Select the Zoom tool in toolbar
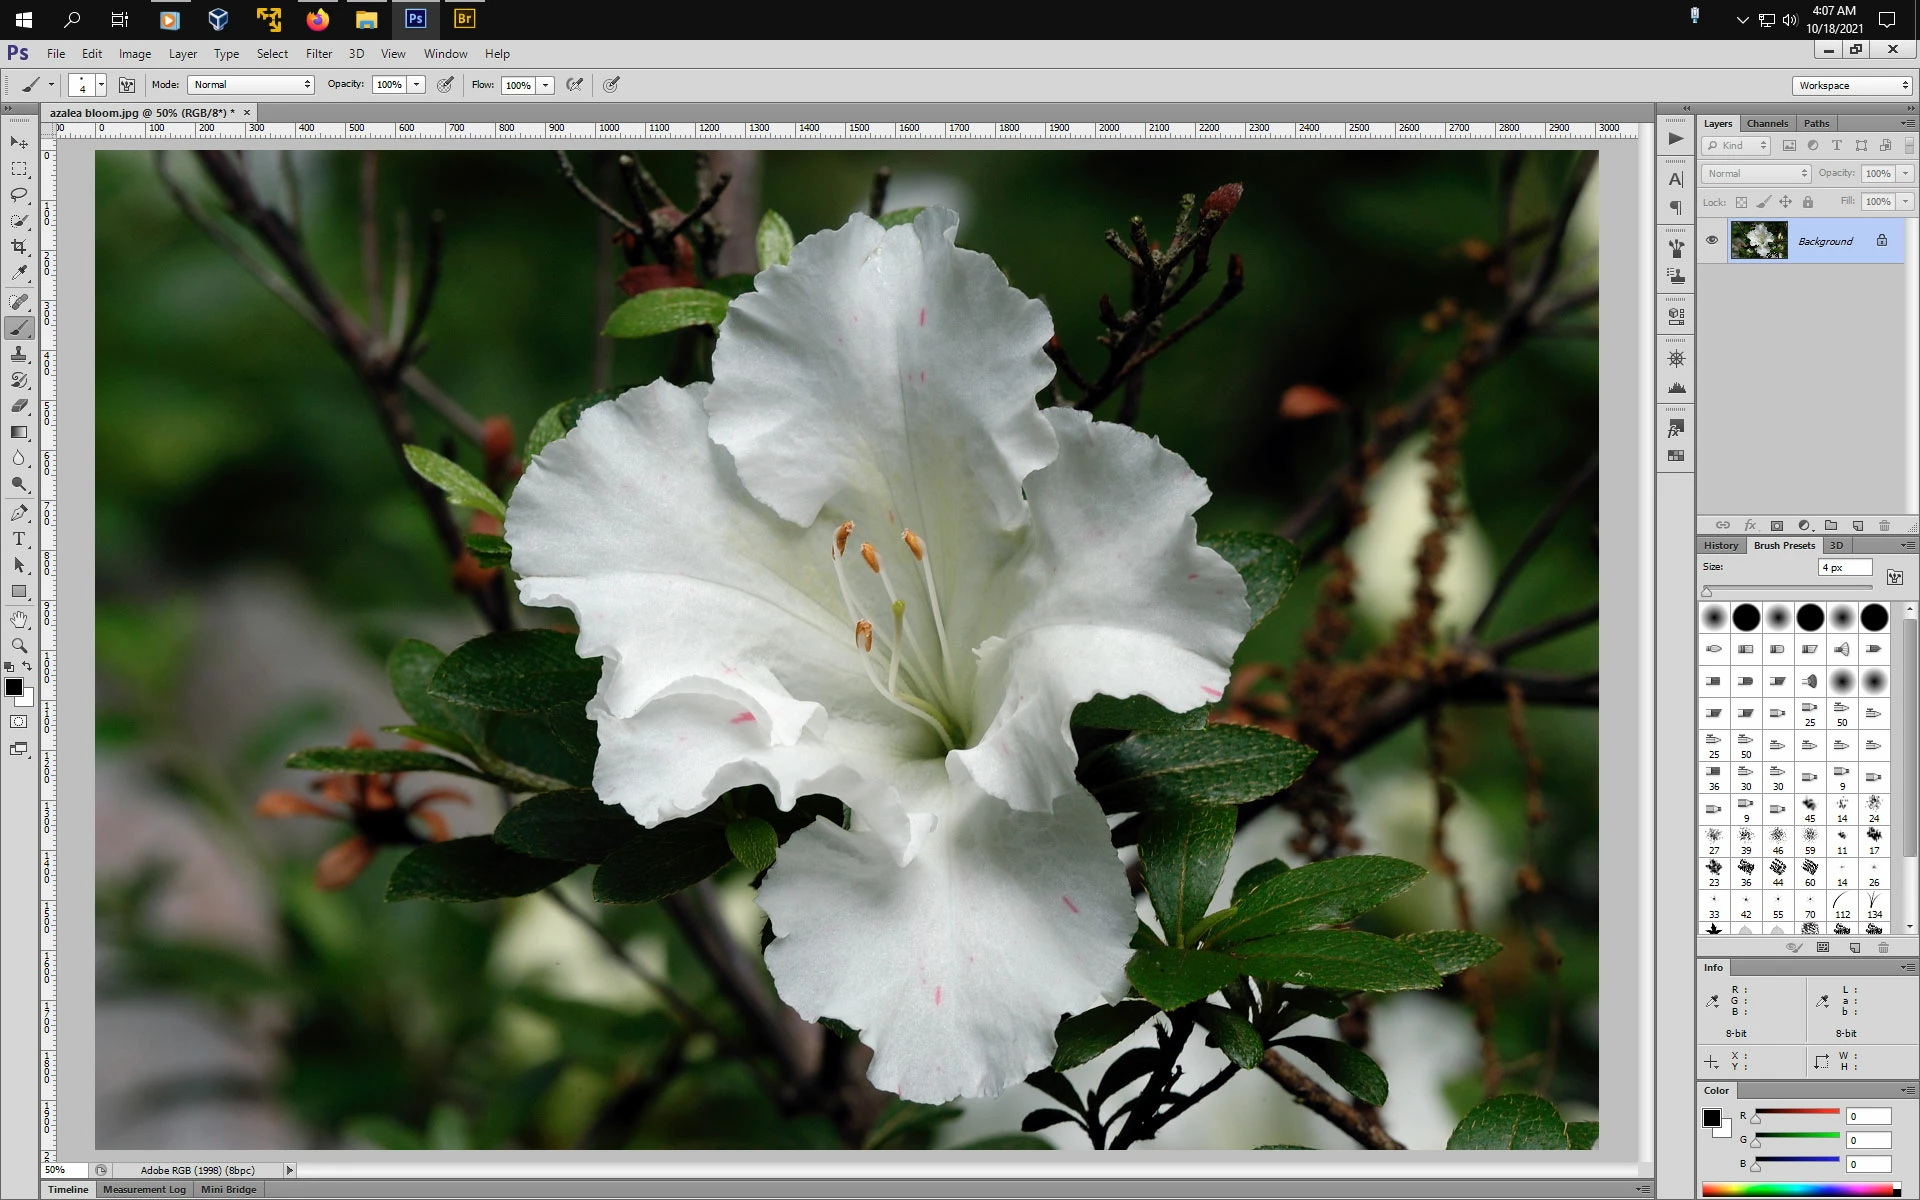This screenshot has width=1920, height=1200. (19, 646)
